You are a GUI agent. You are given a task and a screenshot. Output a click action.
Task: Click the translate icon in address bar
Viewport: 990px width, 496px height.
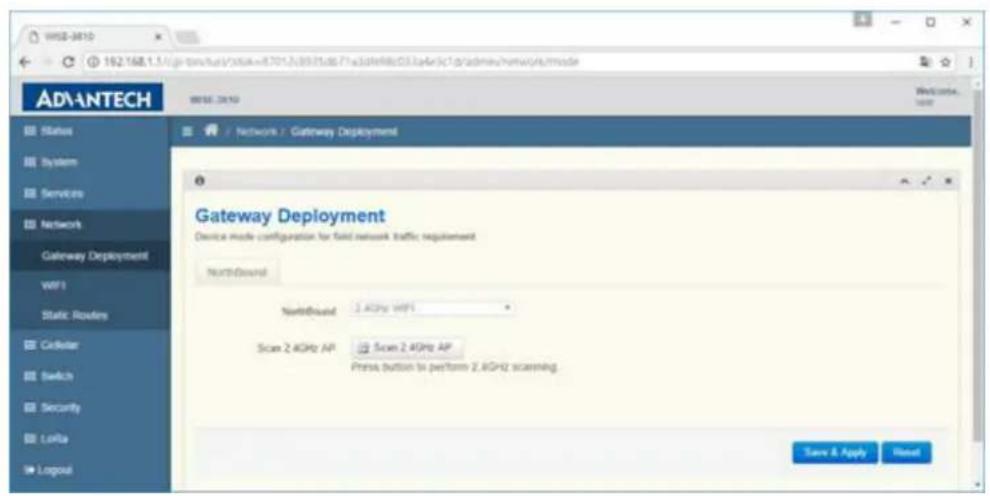click(x=926, y=62)
